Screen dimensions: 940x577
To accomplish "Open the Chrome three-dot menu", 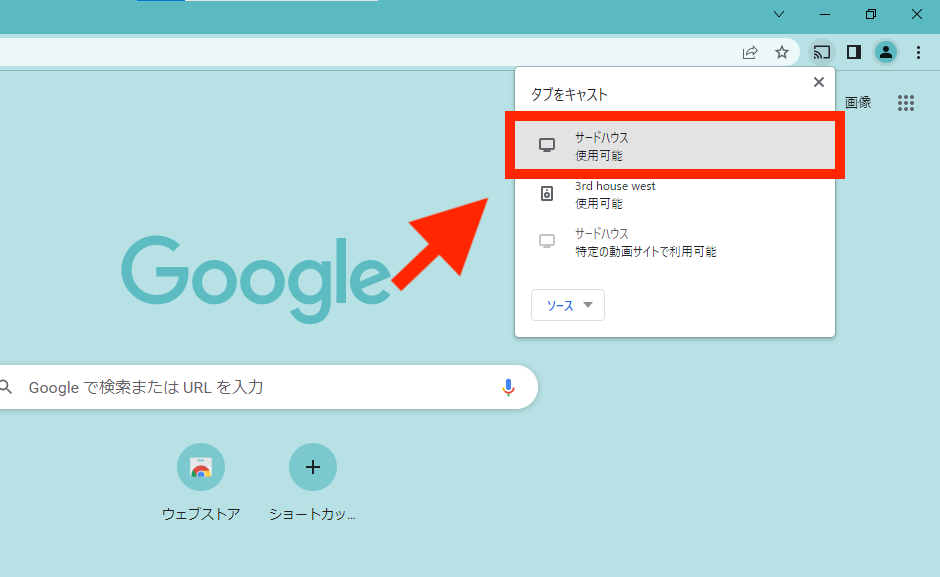I will (x=918, y=53).
